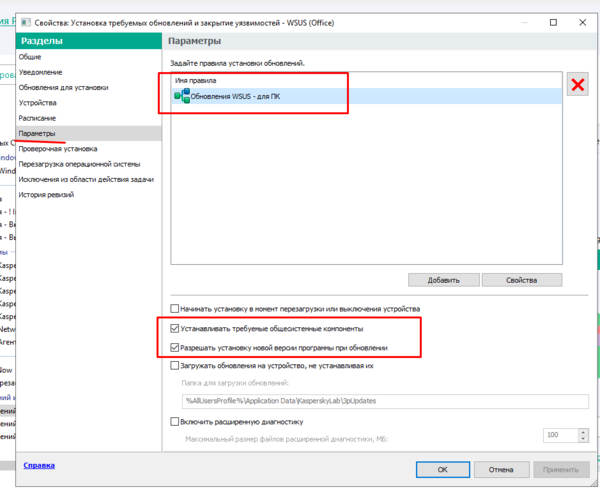Viewport: 600px width, 492px height.
Task: Click the 'OK' button
Action: (443, 469)
